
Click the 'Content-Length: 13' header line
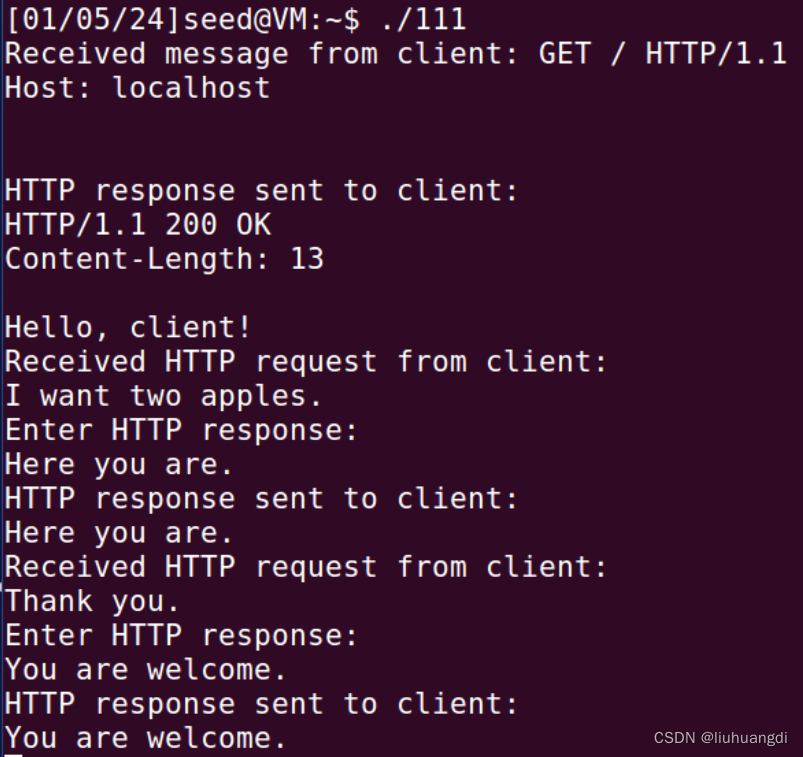[164, 259]
